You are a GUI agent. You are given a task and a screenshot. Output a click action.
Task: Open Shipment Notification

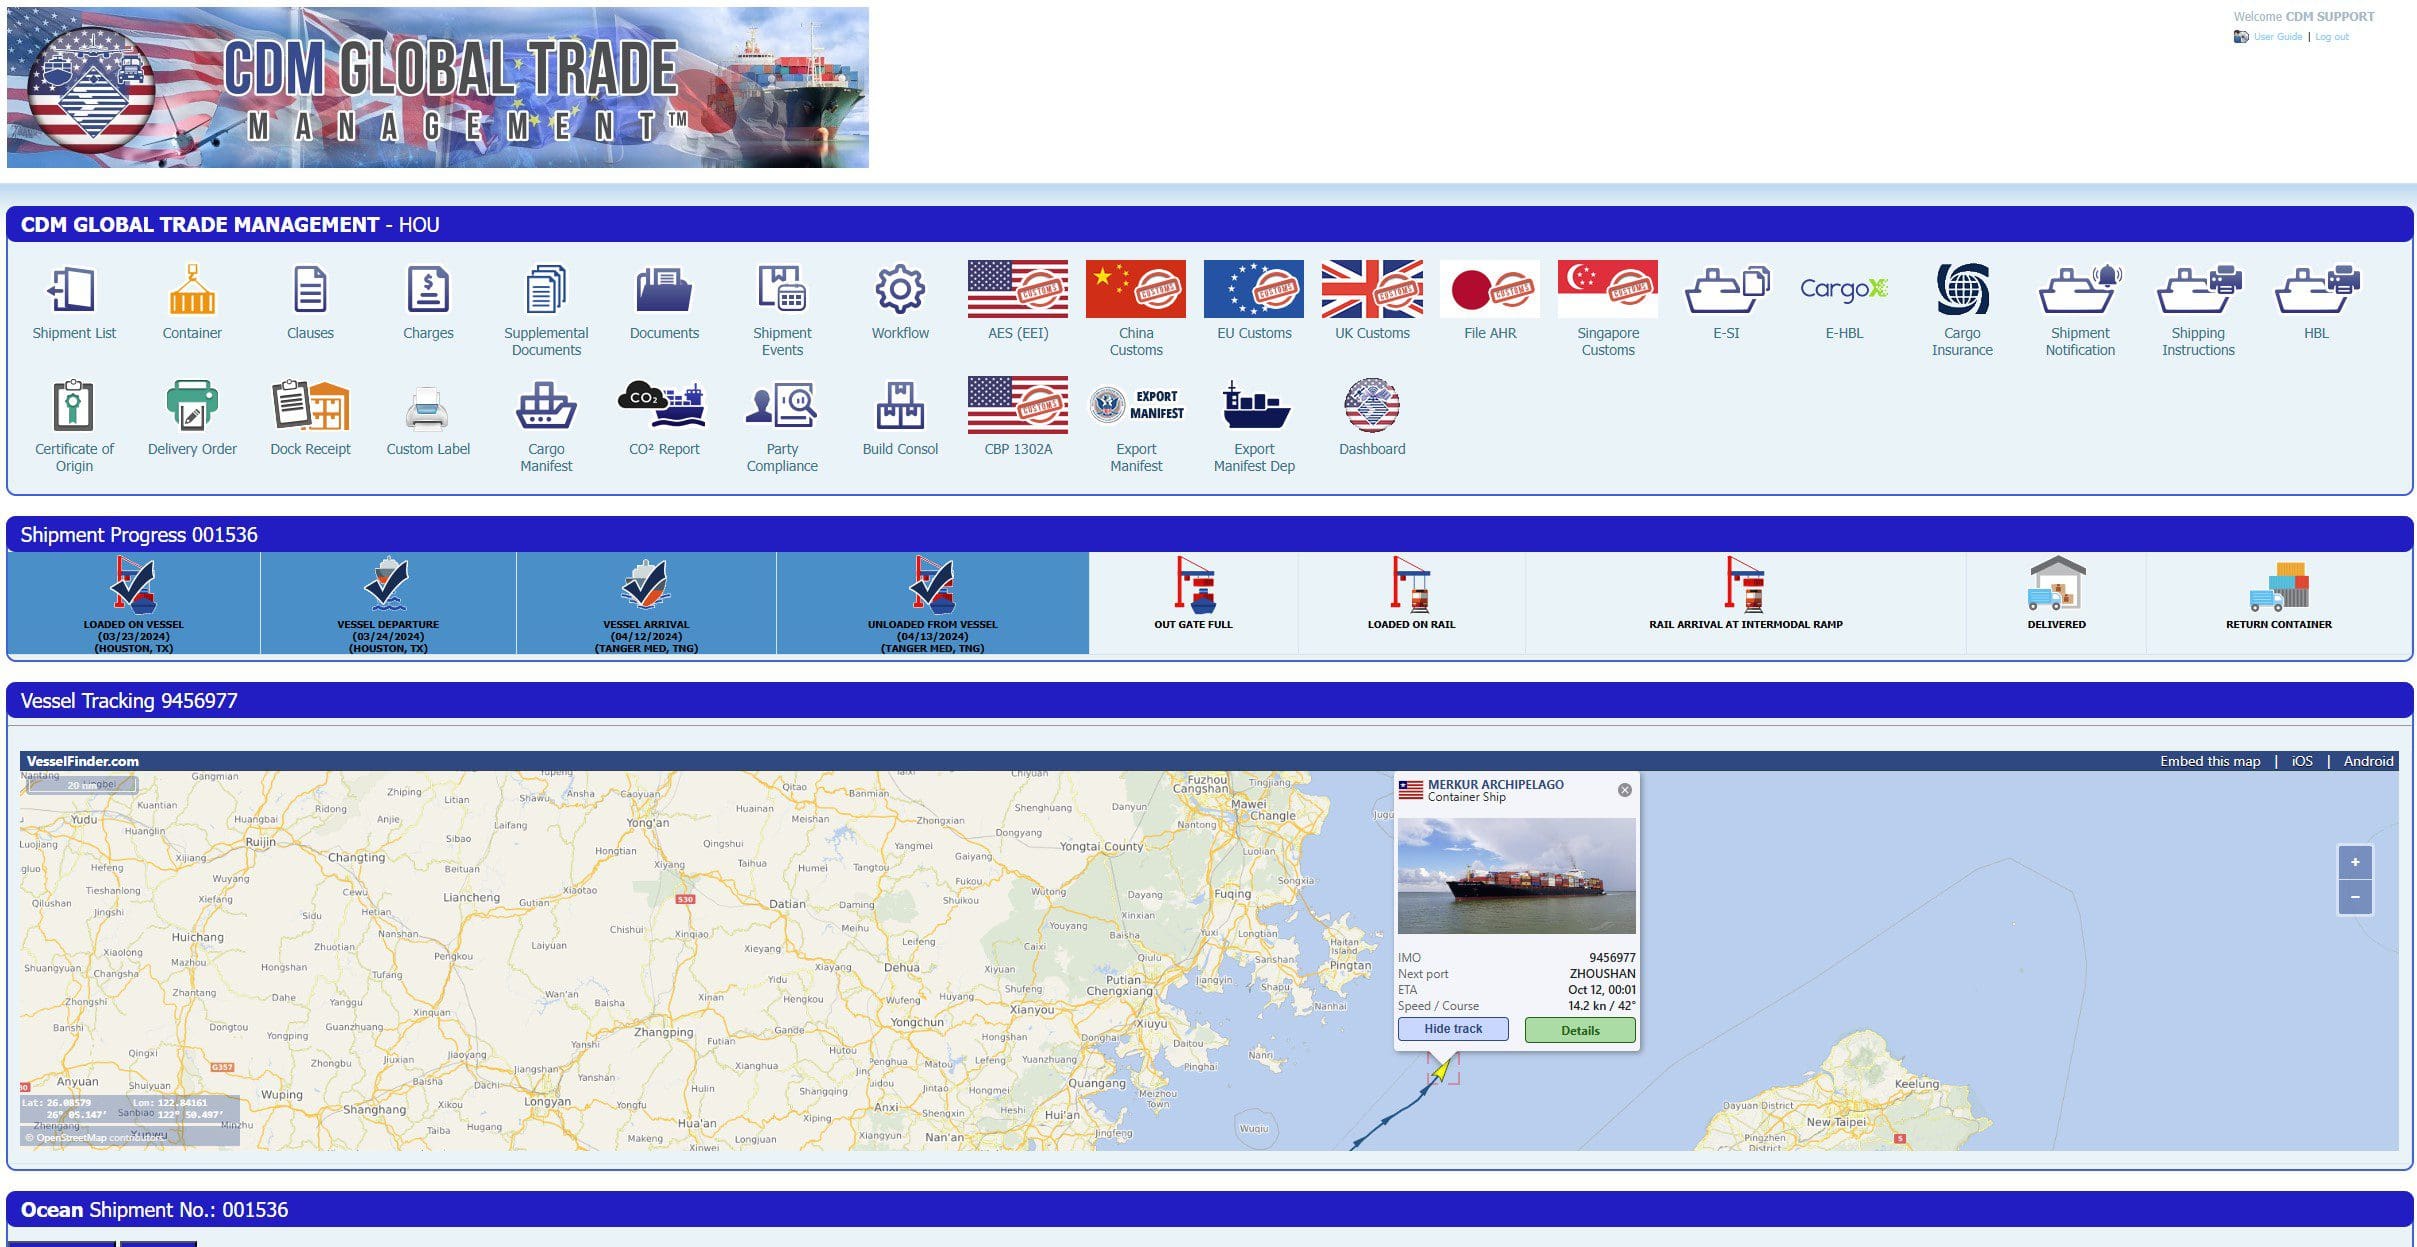2080,290
